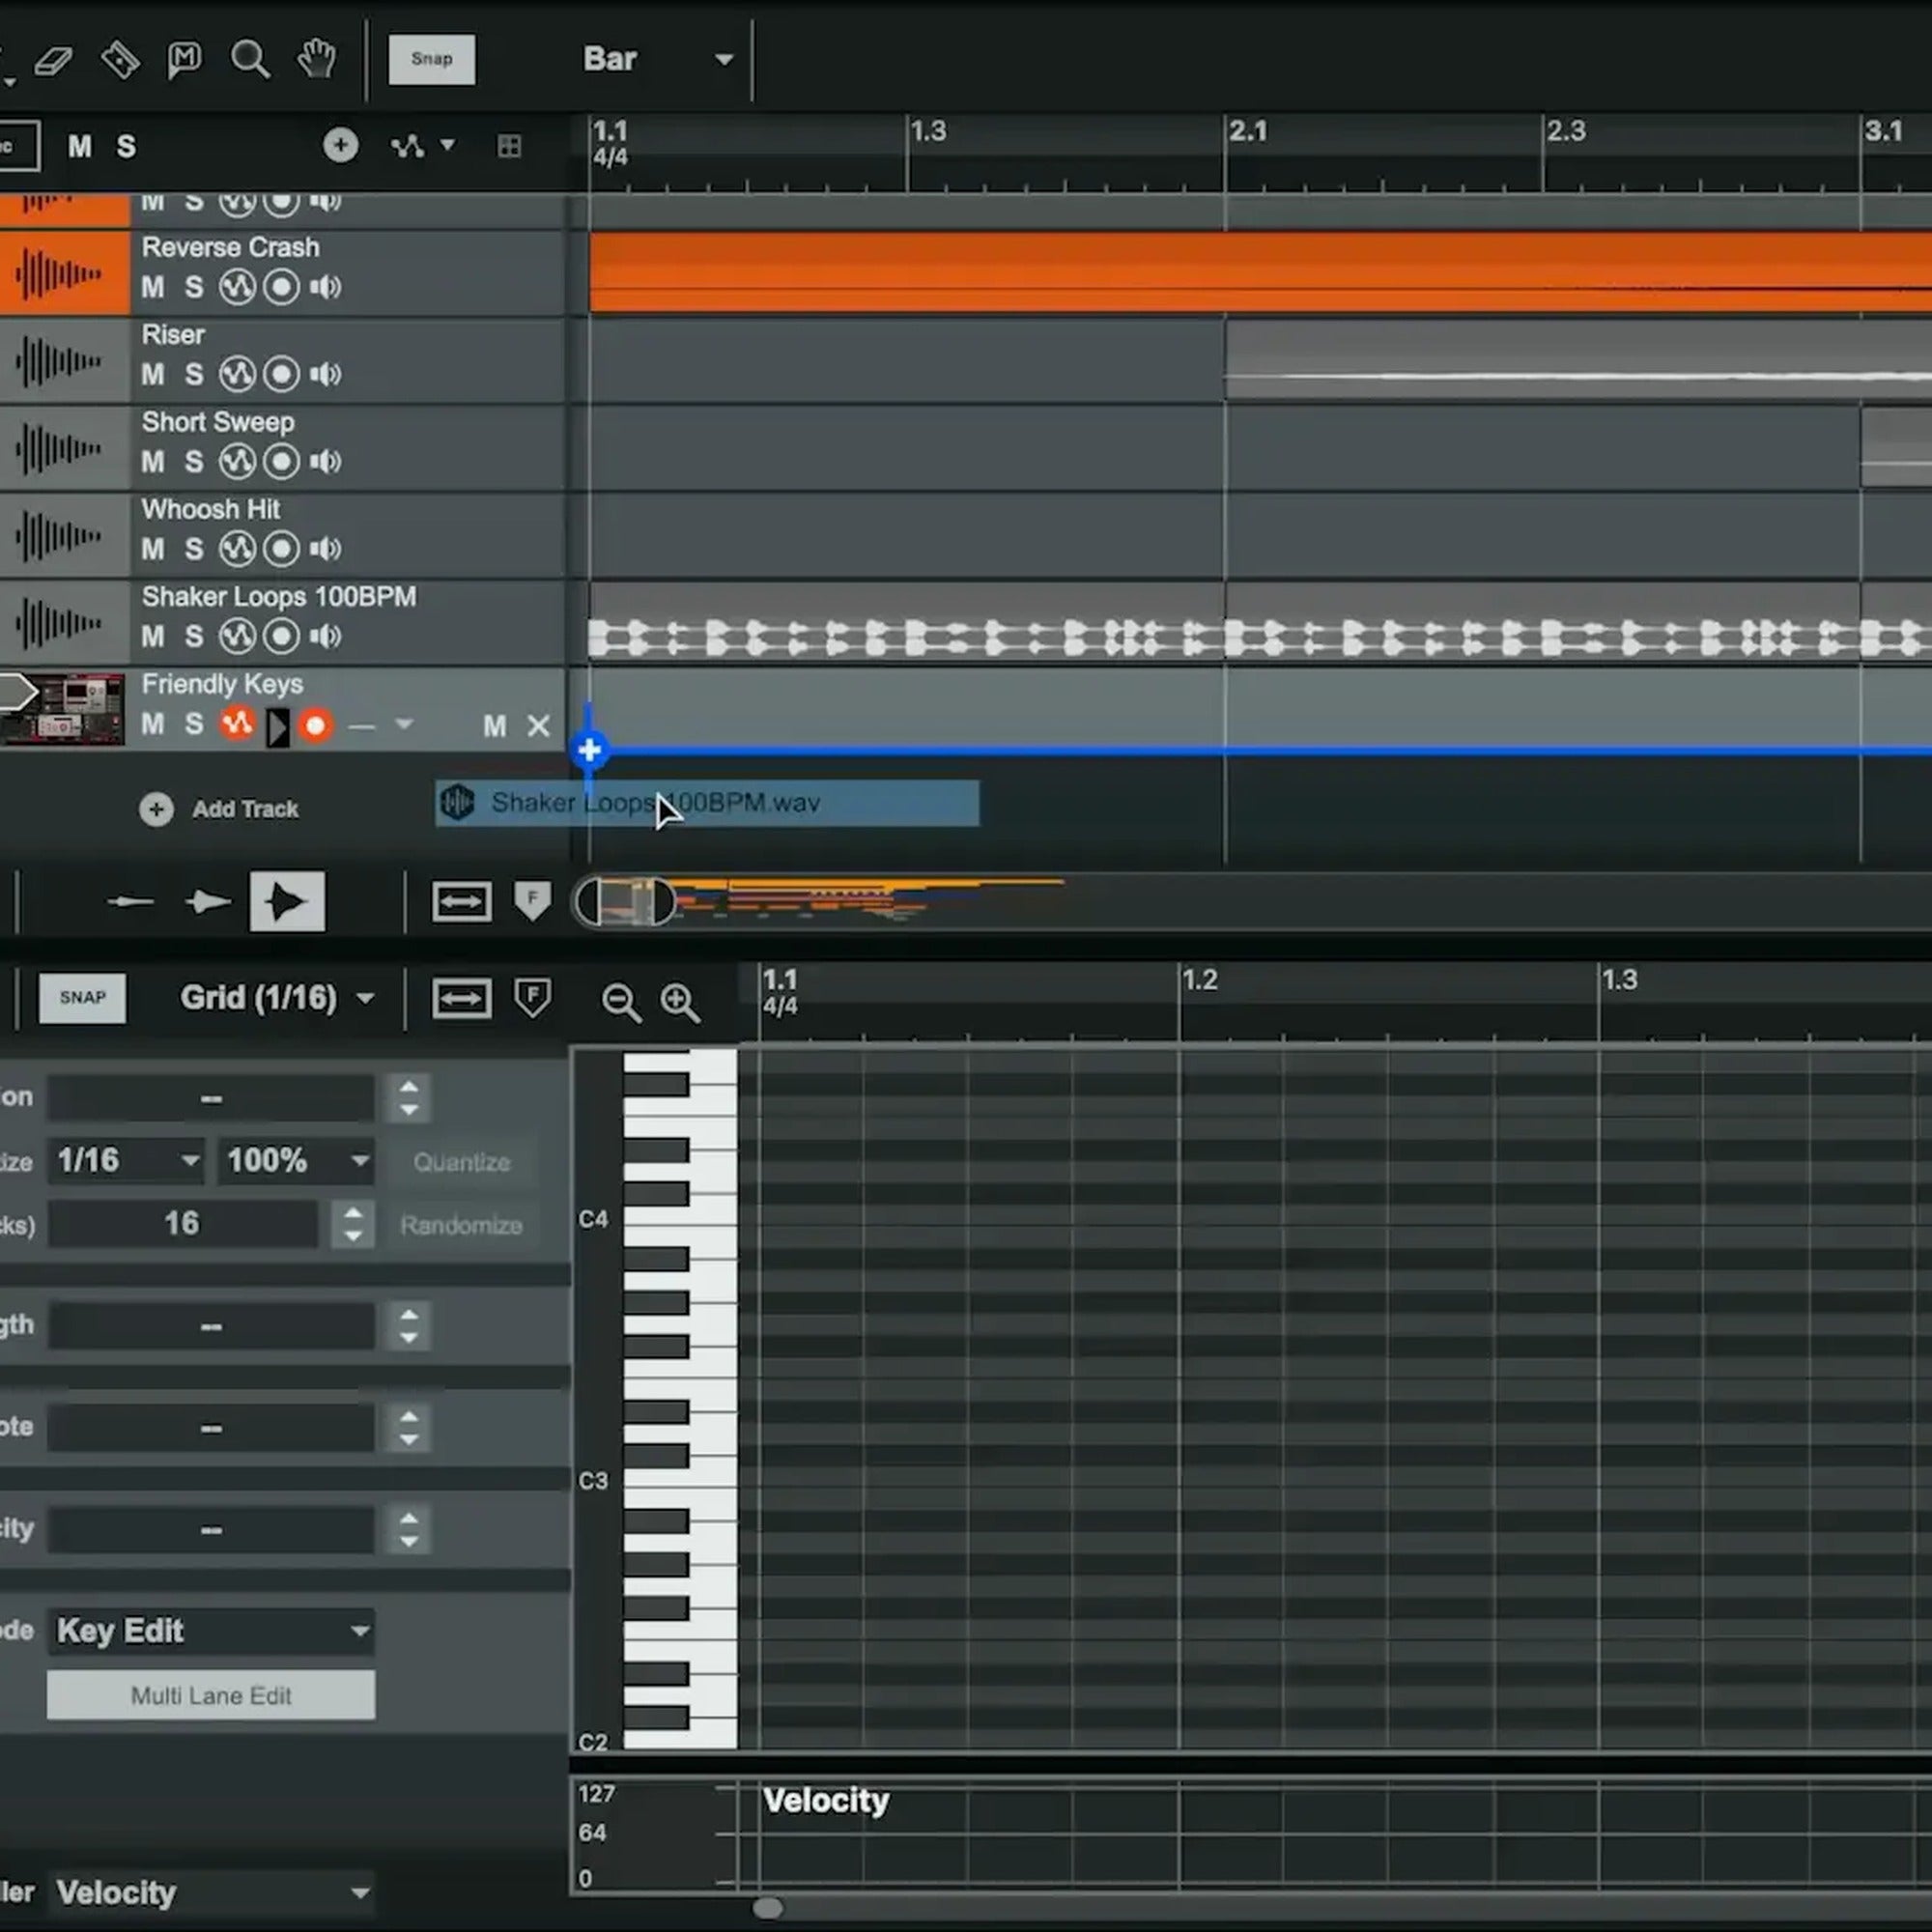Open the Key Edit mode dropdown
Image resolution: width=1932 pixels, height=1932 pixels.
(x=211, y=1631)
